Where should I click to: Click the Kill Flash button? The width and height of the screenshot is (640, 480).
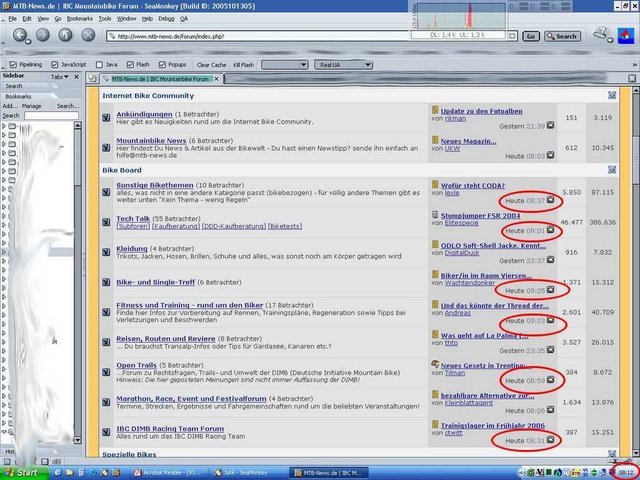coord(244,65)
